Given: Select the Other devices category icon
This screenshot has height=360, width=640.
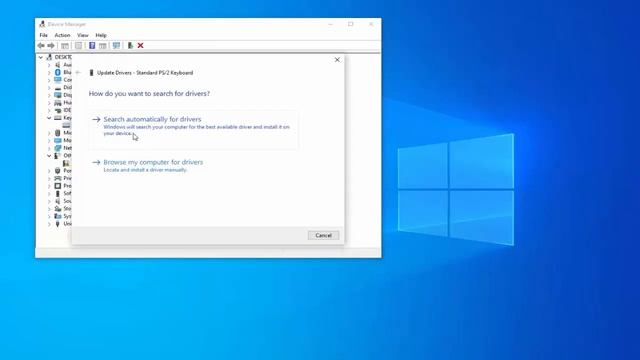Looking at the screenshot, I should [58, 156].
